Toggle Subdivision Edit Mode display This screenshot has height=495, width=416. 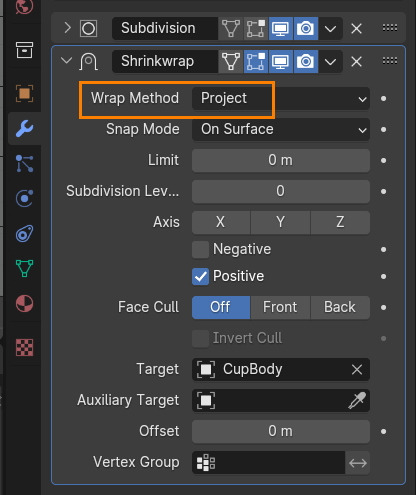tap(256, 28)
